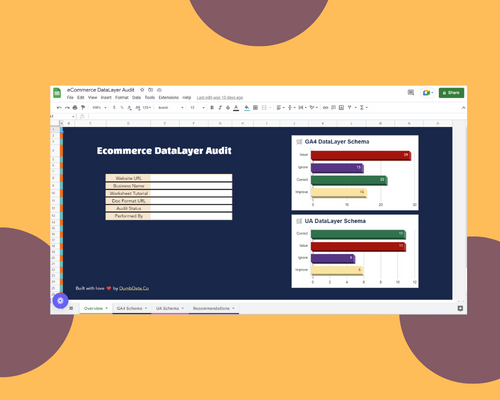Create a filter from the toolbar
This screenshot has height=400, width=500.
tap(349, 107)
